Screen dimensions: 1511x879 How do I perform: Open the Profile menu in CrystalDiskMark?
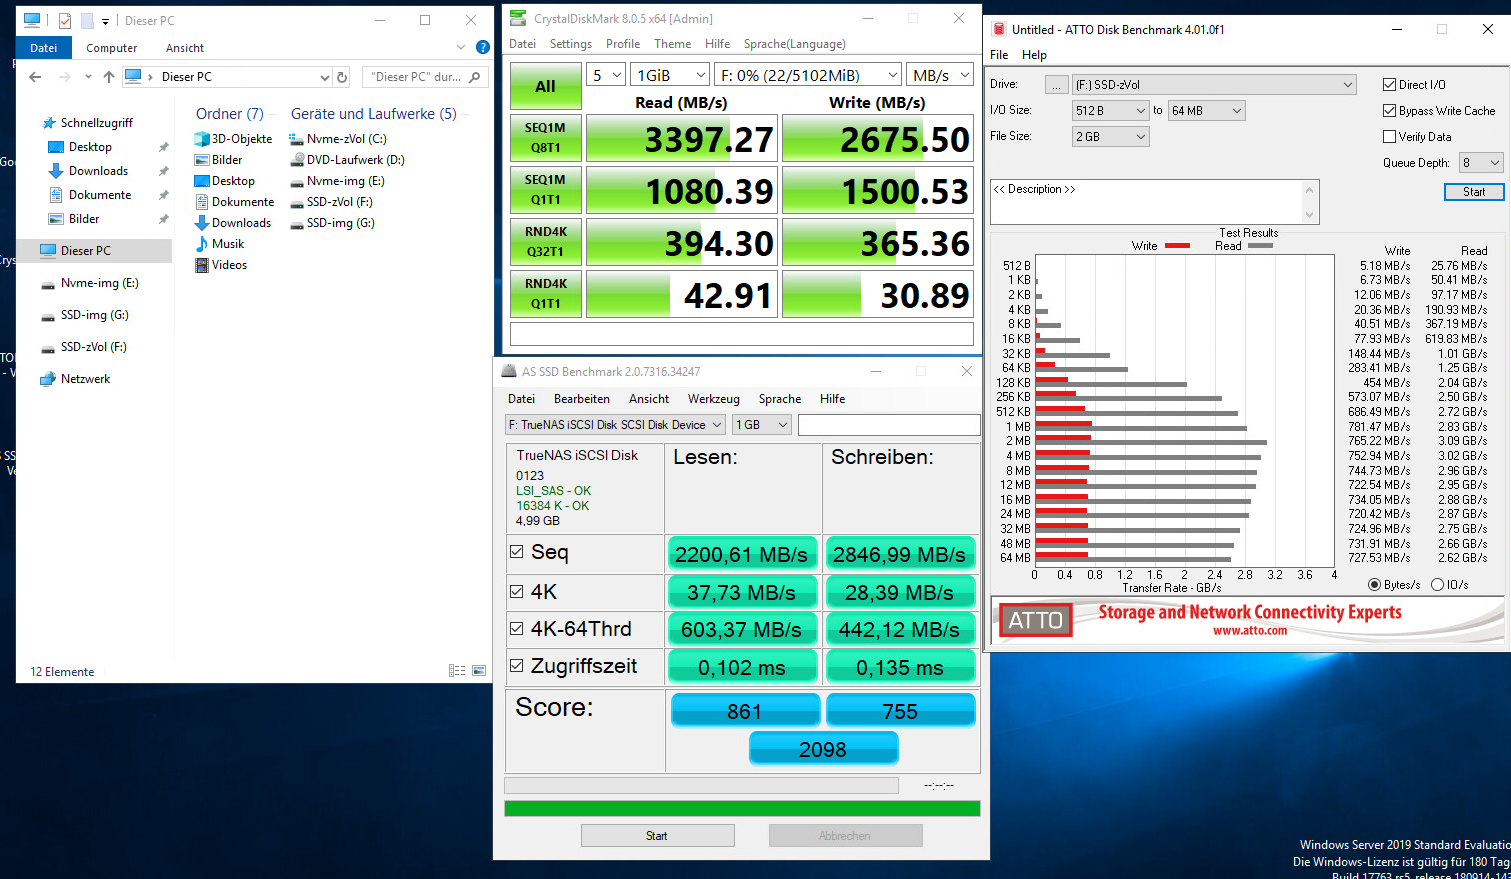point(622,44)
